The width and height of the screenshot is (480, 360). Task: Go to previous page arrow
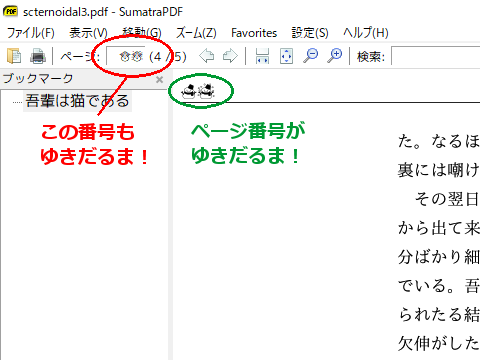(207, 56)
